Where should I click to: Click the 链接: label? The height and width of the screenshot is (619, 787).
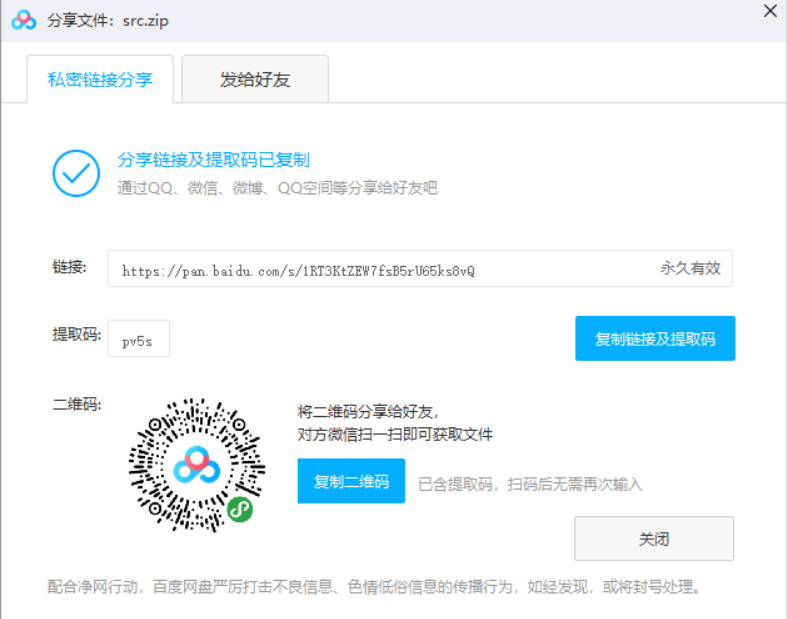[x=69, y=267]
